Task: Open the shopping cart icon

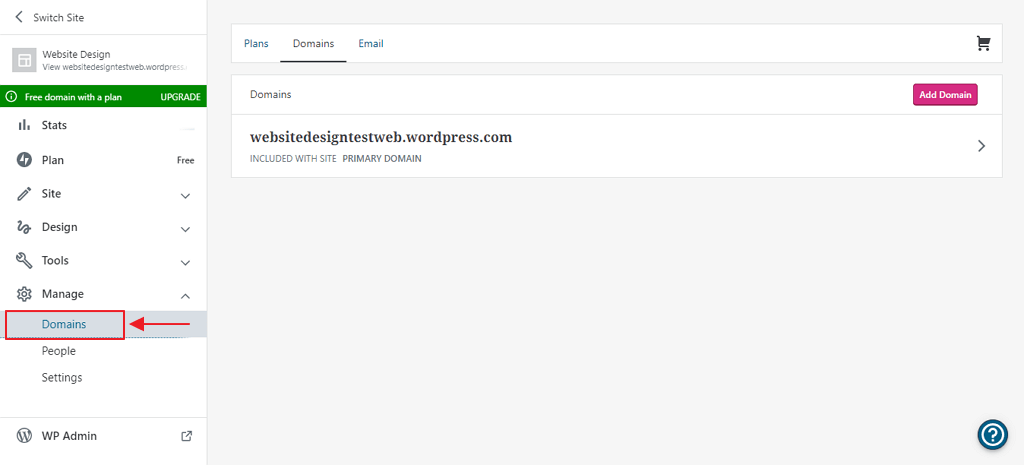Action: (x=983, y=44)
